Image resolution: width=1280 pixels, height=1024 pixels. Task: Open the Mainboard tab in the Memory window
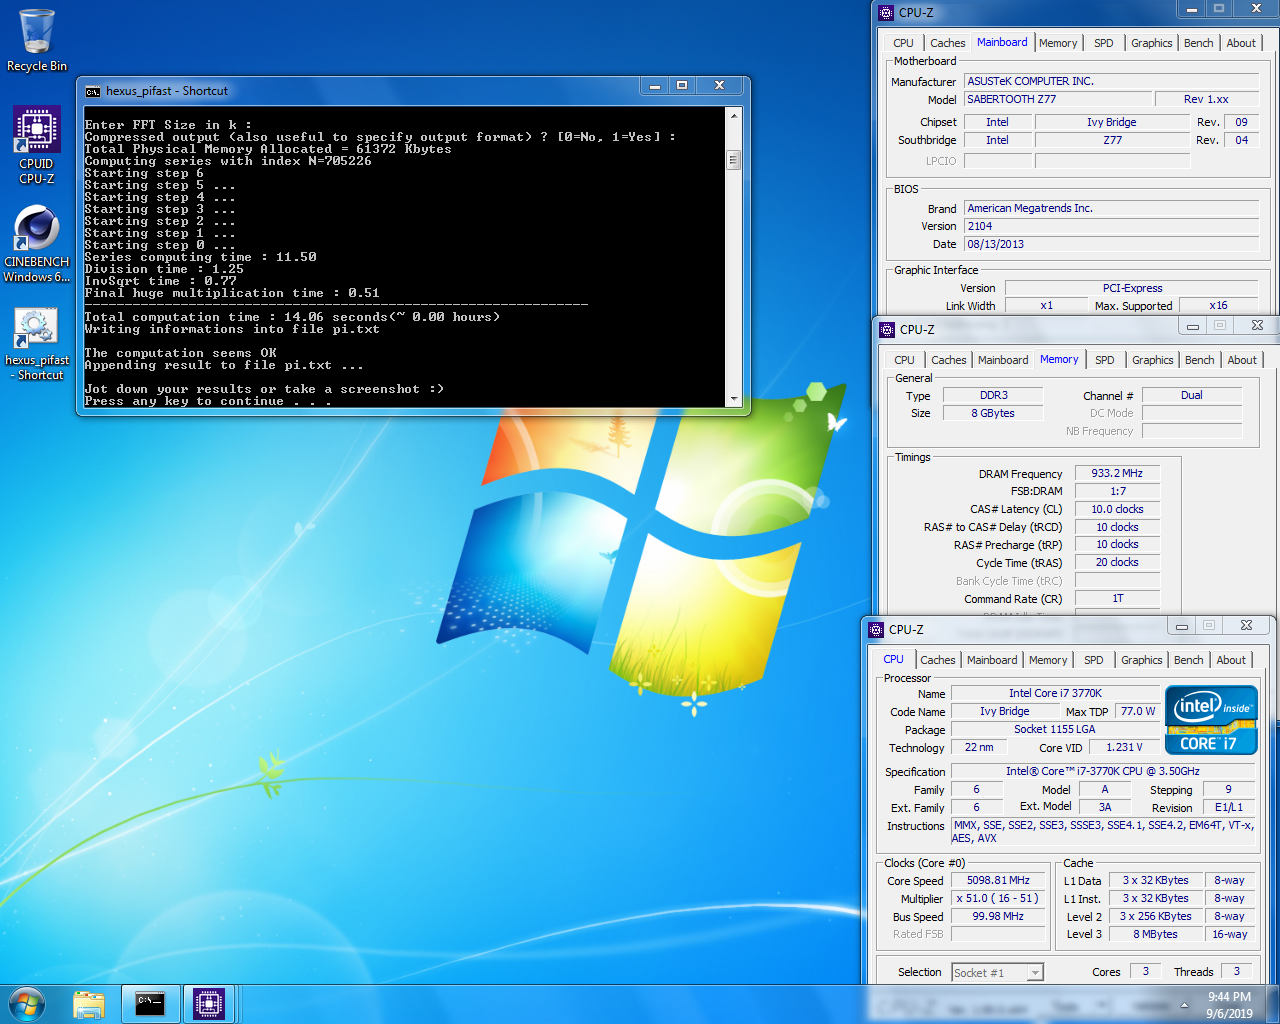coord(1003,360)
